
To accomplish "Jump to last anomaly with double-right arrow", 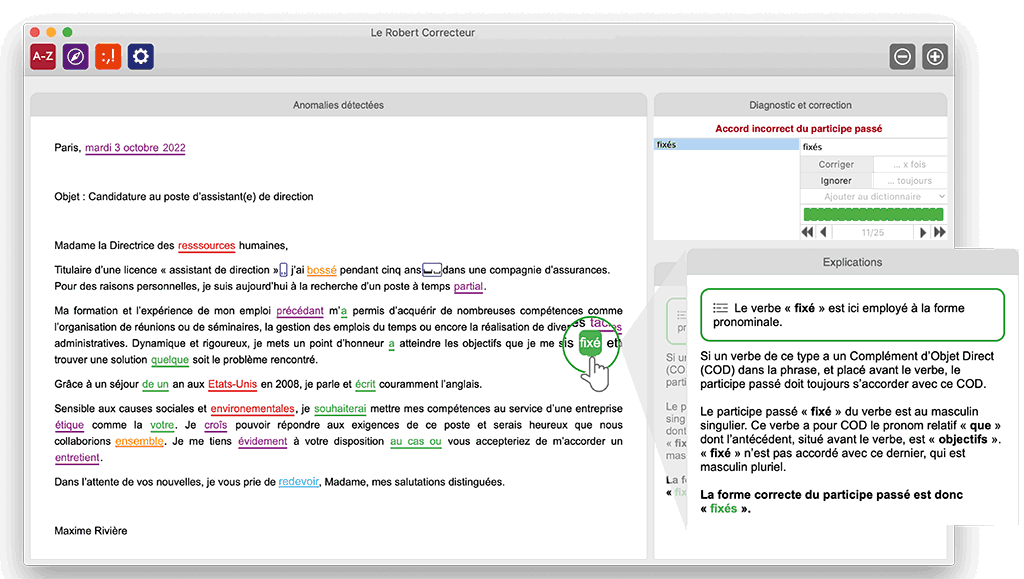I will [939, 232].
